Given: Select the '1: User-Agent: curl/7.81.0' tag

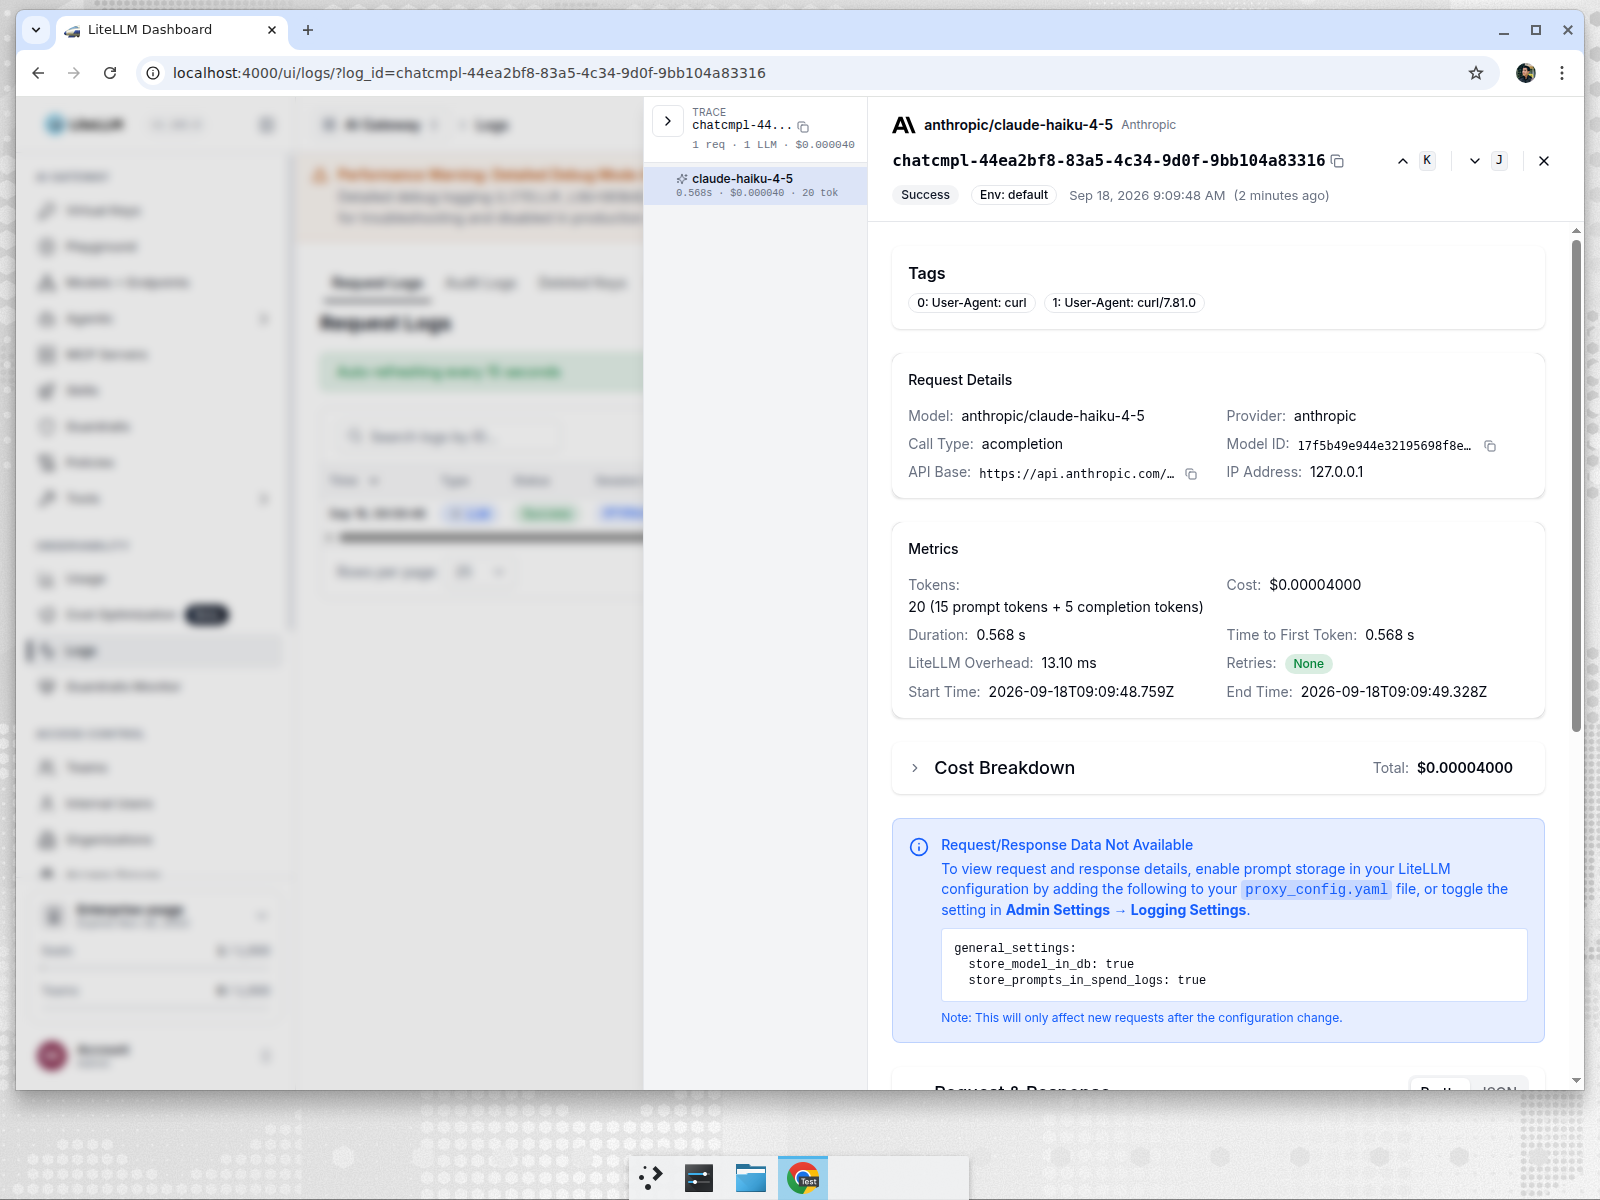Looking at the screenshot, I should point(1124,303).
